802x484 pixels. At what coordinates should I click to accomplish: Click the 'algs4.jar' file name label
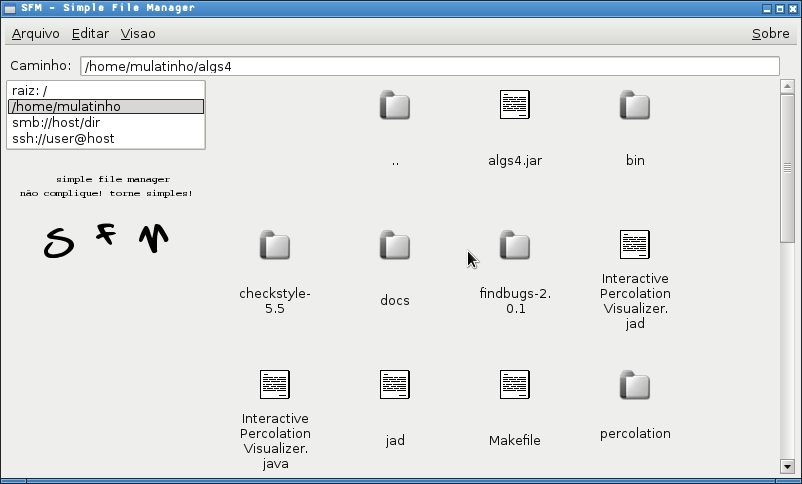[x=515, y=161]
